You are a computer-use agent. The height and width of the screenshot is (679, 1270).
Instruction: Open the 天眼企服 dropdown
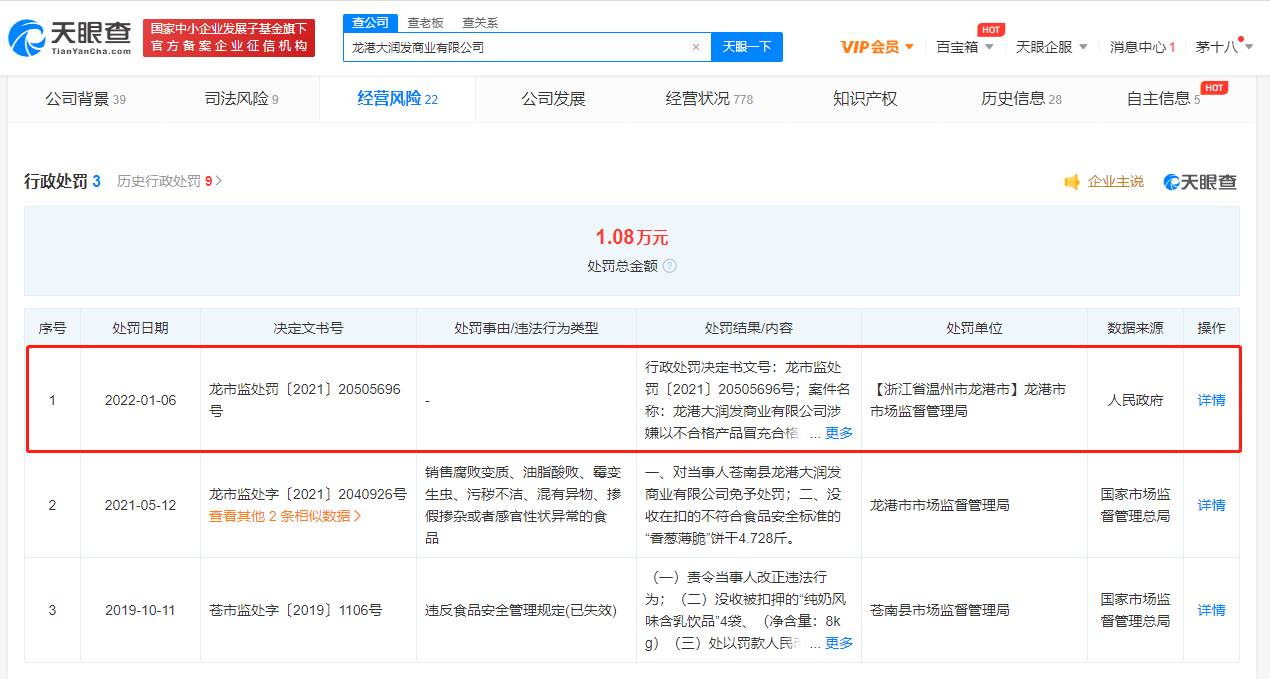click(1051, 47)
